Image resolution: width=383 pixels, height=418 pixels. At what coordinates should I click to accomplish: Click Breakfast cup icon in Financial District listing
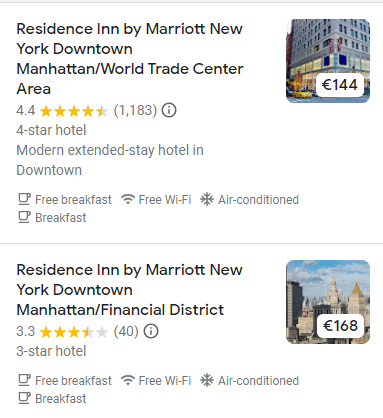point(24,398)
